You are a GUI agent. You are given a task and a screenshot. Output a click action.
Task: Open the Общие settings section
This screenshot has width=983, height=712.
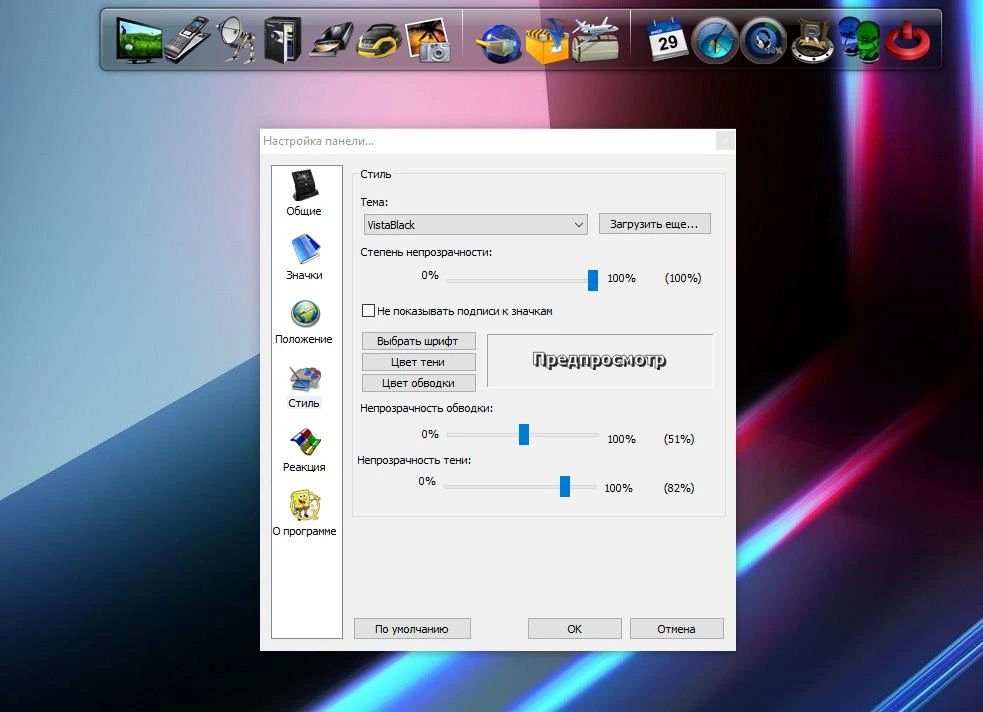tap(304, 193)
